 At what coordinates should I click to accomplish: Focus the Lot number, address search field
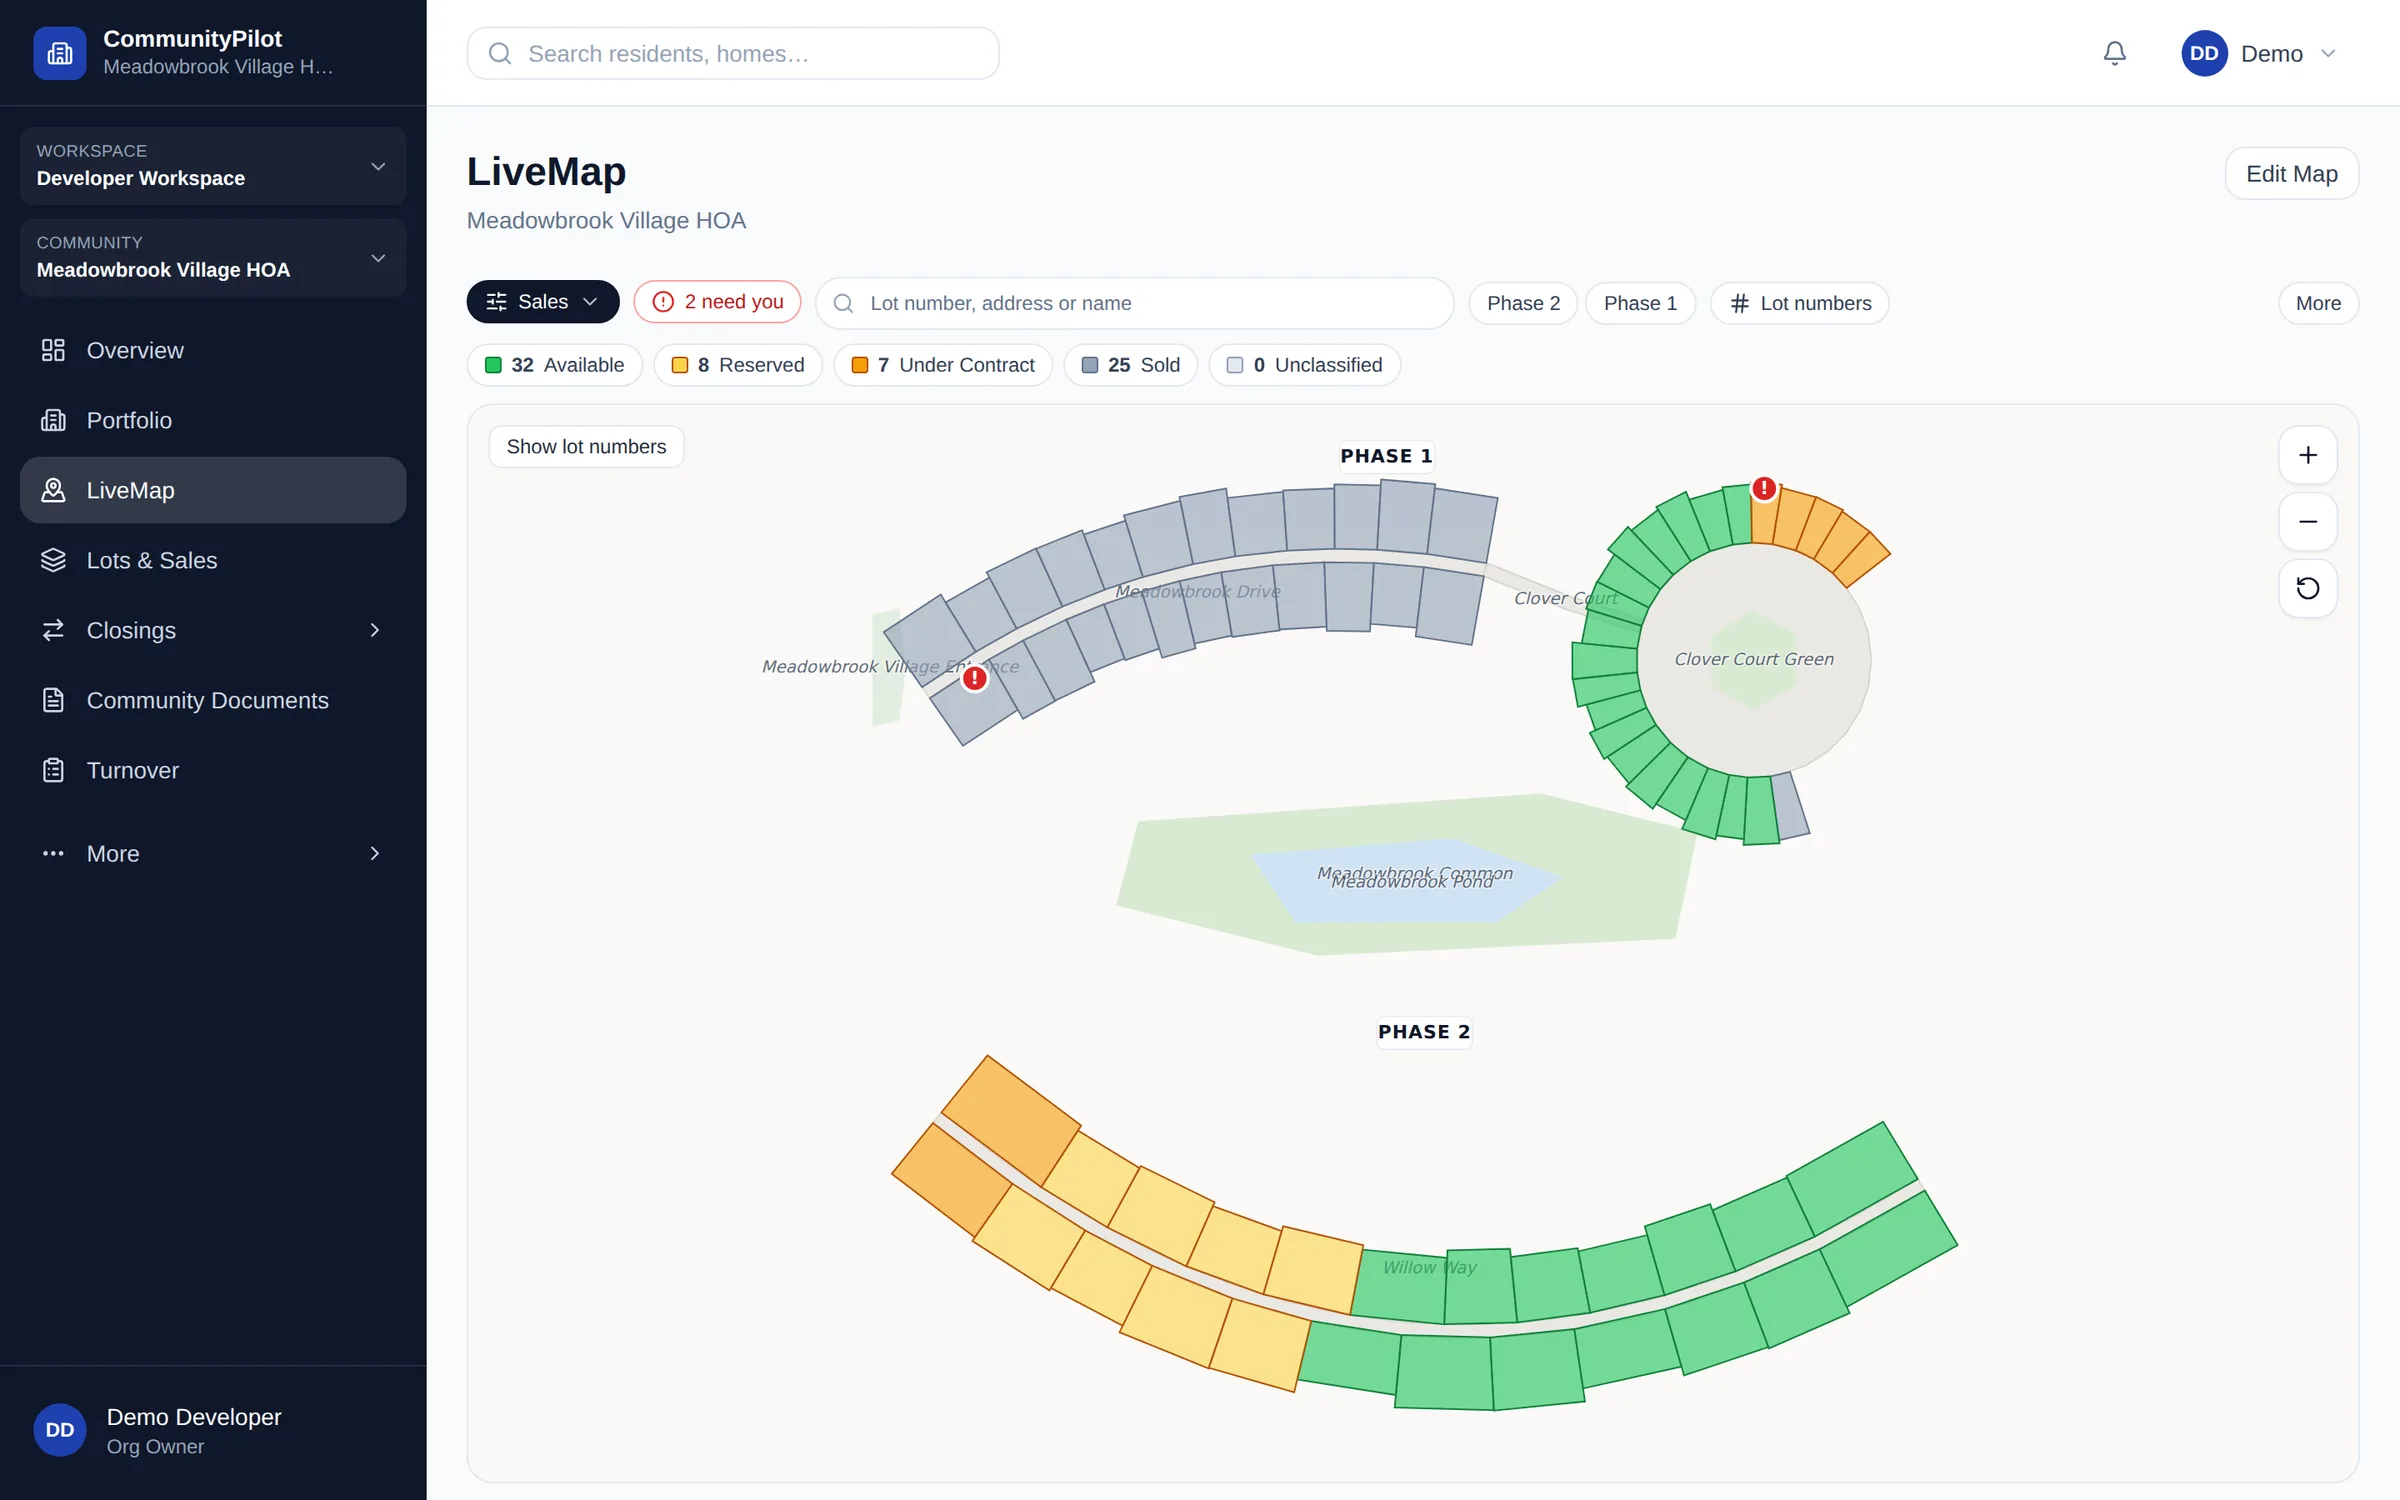pyautogui.click(x=1134, y=303)
